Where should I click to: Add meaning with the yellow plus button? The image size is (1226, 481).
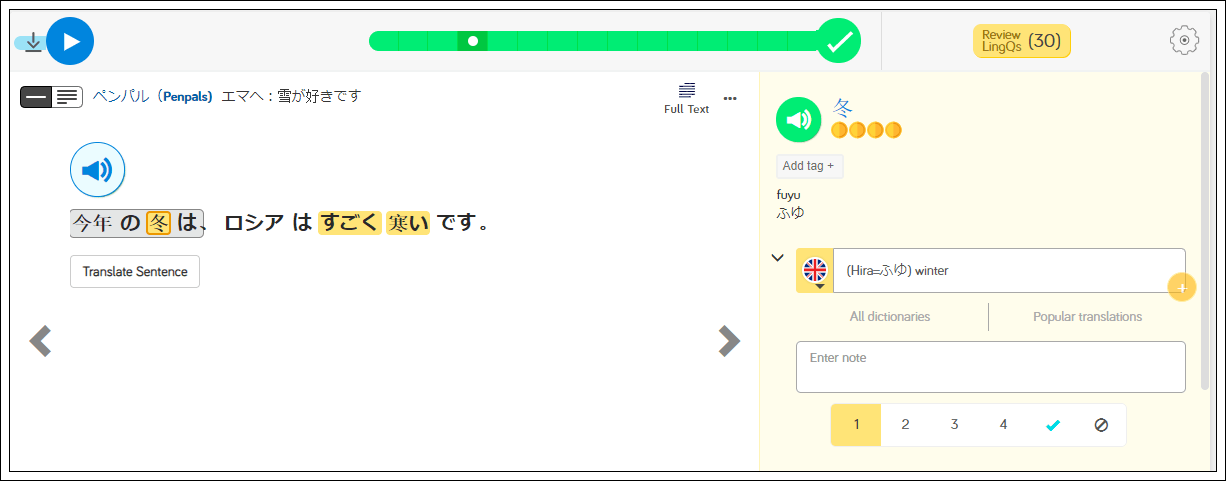pyautogui.click(x=1181, y=288)
